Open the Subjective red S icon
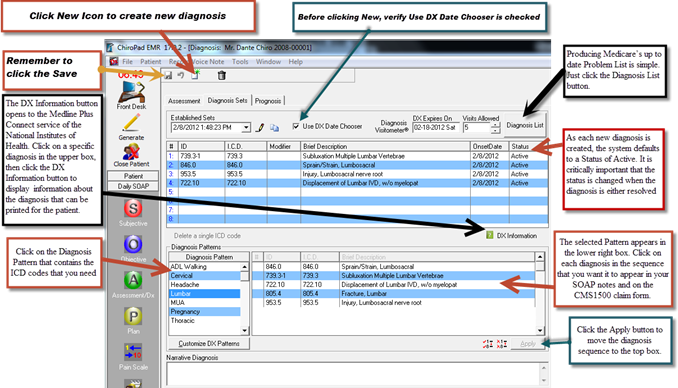This screenshot has height=388, width=678. pyautogui.click(x=133, y=208)
